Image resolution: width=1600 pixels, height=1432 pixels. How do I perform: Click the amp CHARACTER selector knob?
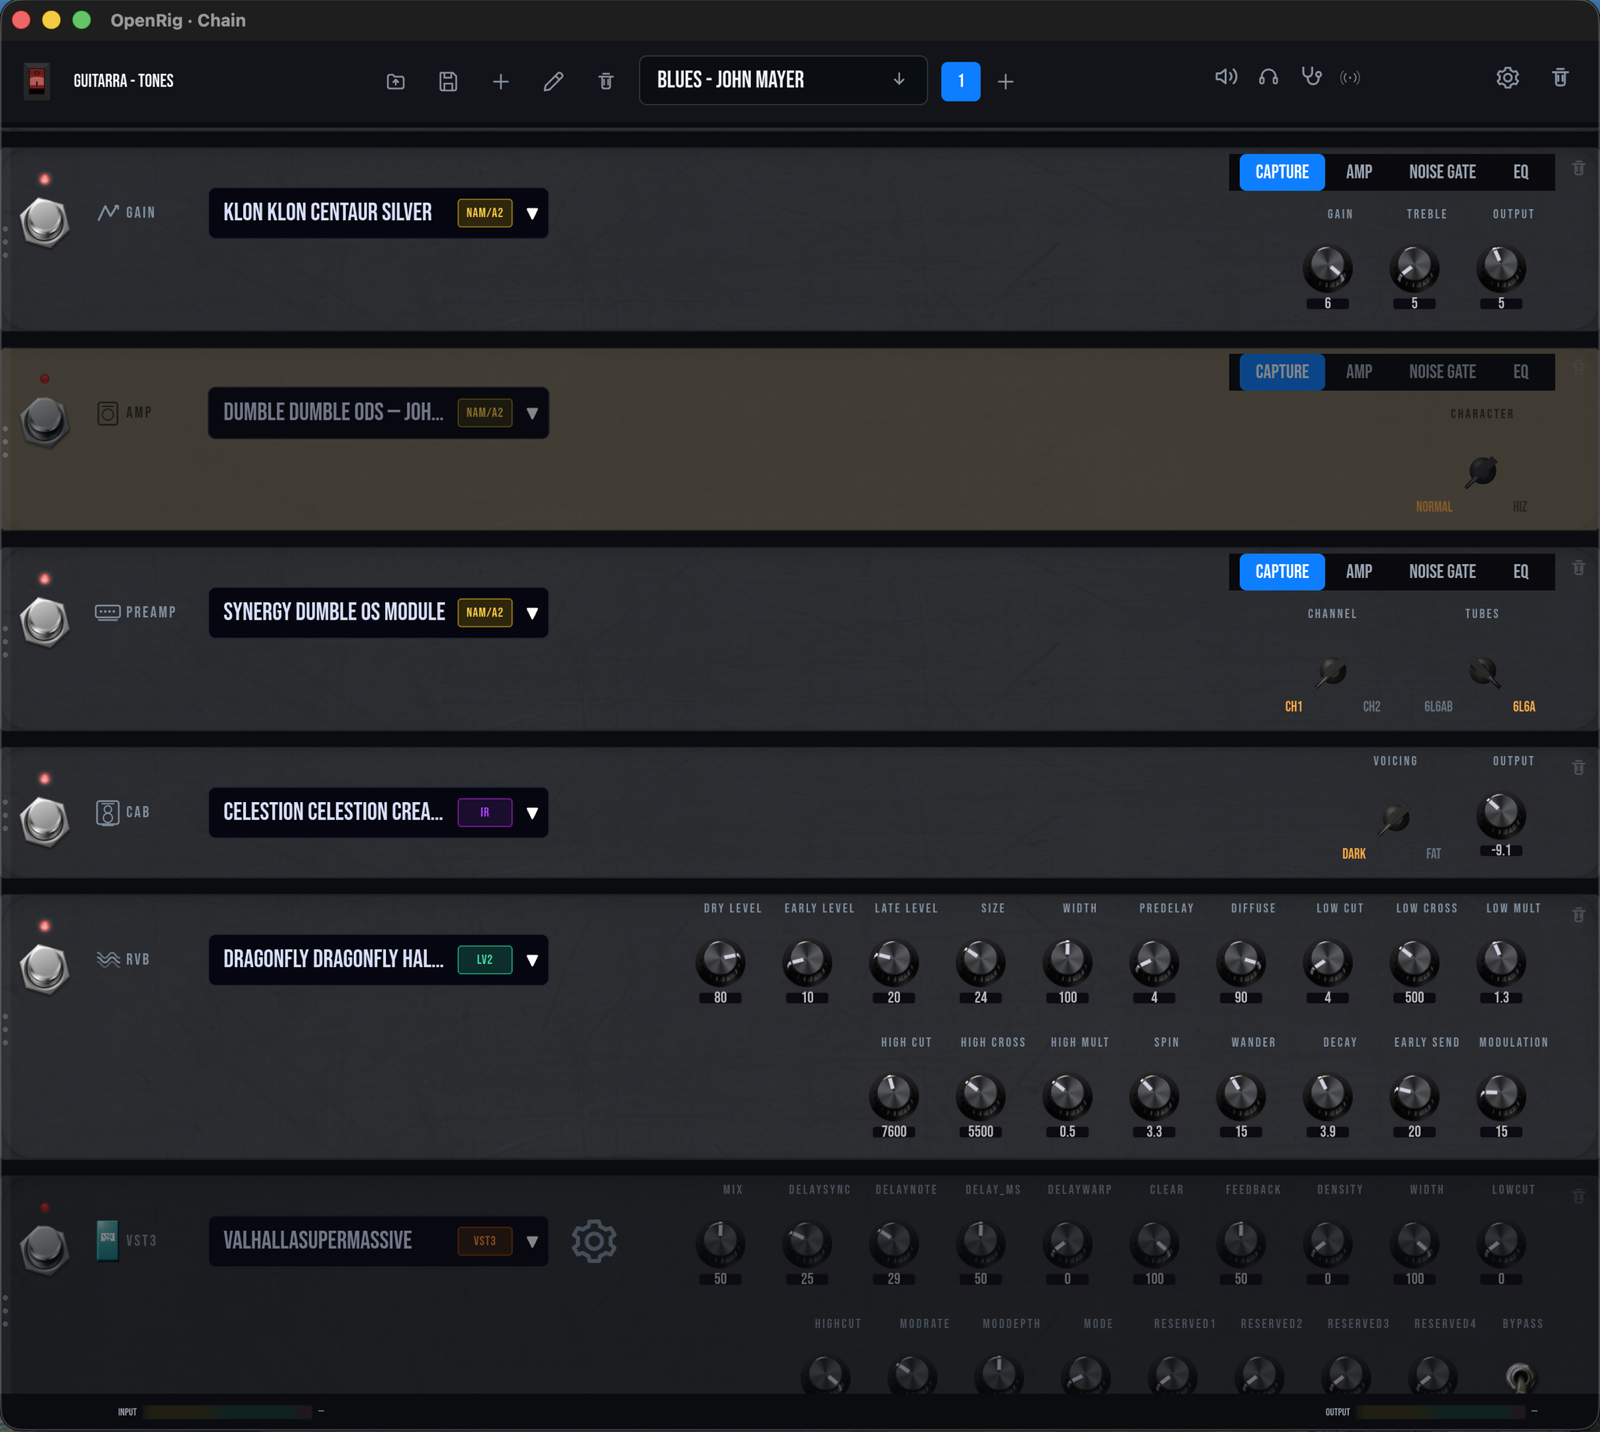[x=1482, y=471]
